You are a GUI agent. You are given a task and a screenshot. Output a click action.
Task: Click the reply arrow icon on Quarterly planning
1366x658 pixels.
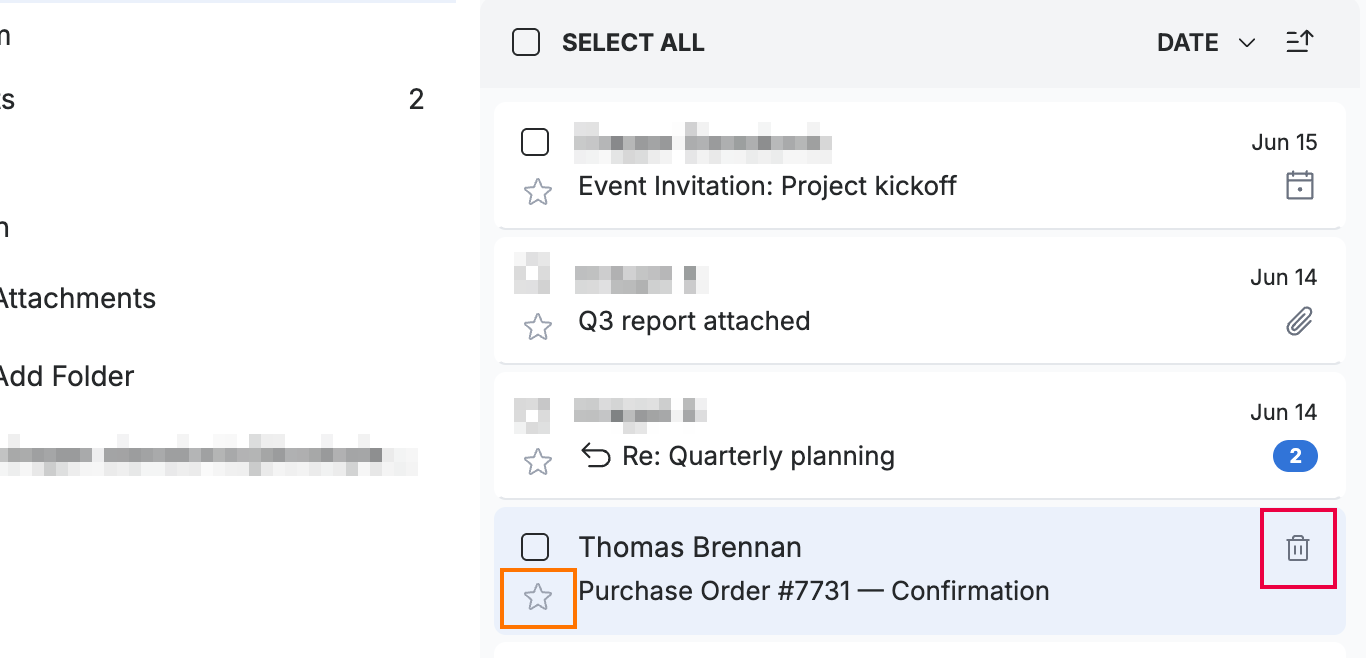click(596, 456)
